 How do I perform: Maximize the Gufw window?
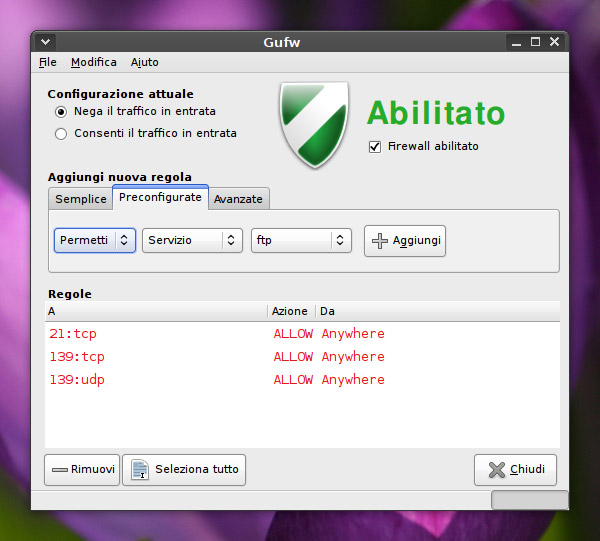535,42
